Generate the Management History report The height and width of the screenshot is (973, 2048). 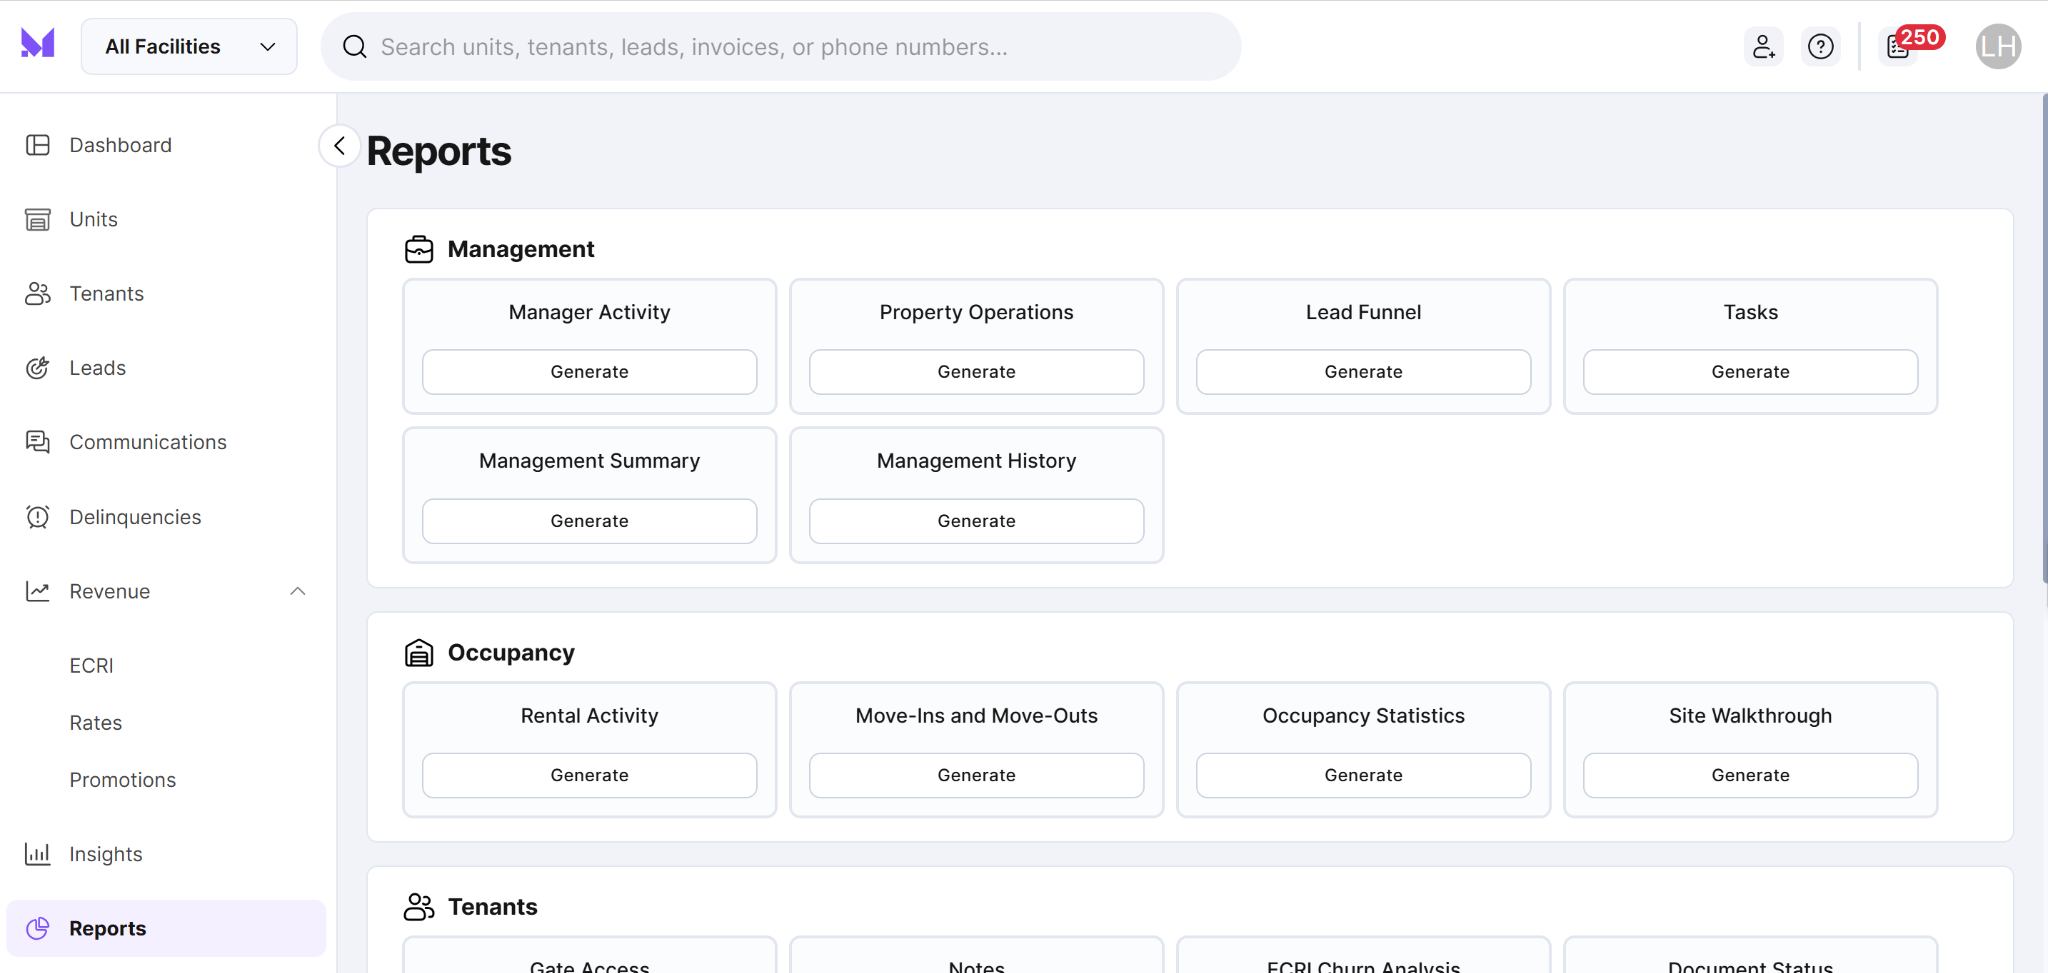coord(977,521)
